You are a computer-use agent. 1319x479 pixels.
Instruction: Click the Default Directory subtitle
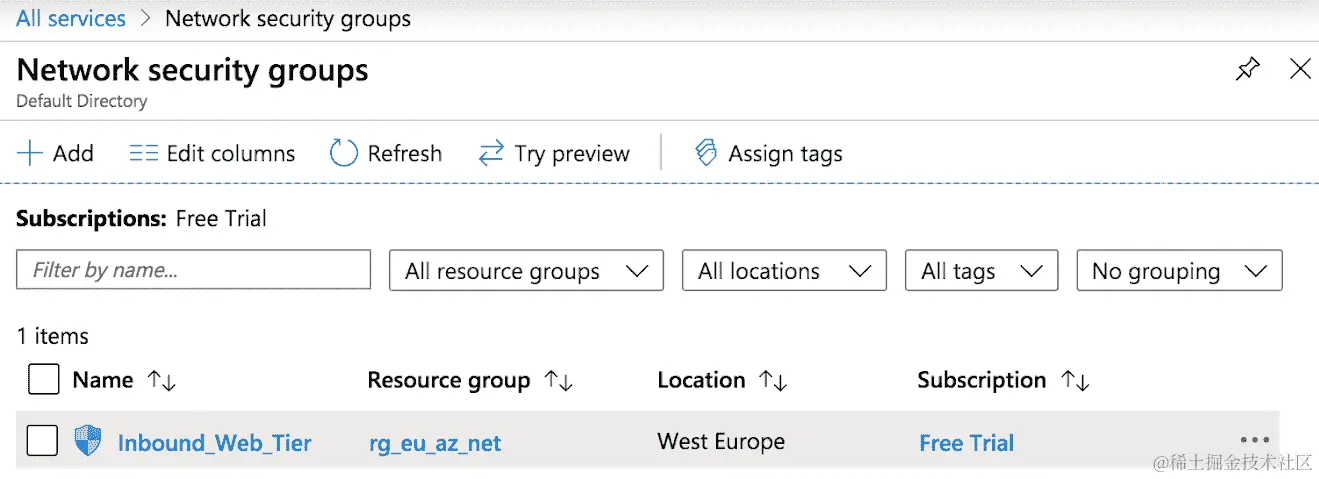click(x=82, y=101)
